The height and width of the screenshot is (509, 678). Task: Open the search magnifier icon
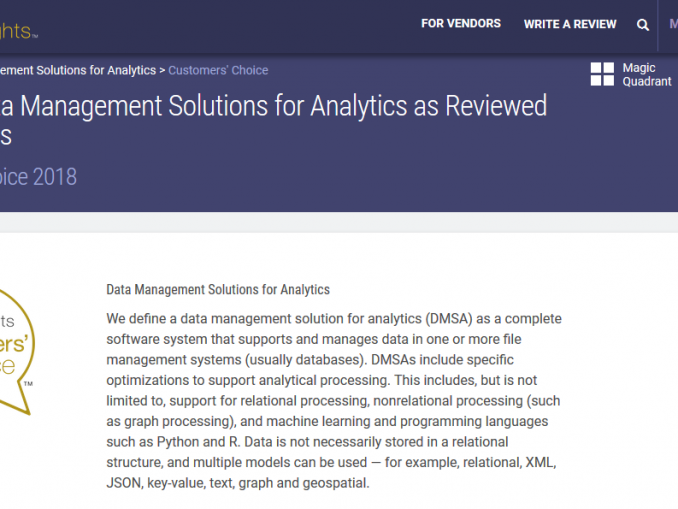point(643,25)
